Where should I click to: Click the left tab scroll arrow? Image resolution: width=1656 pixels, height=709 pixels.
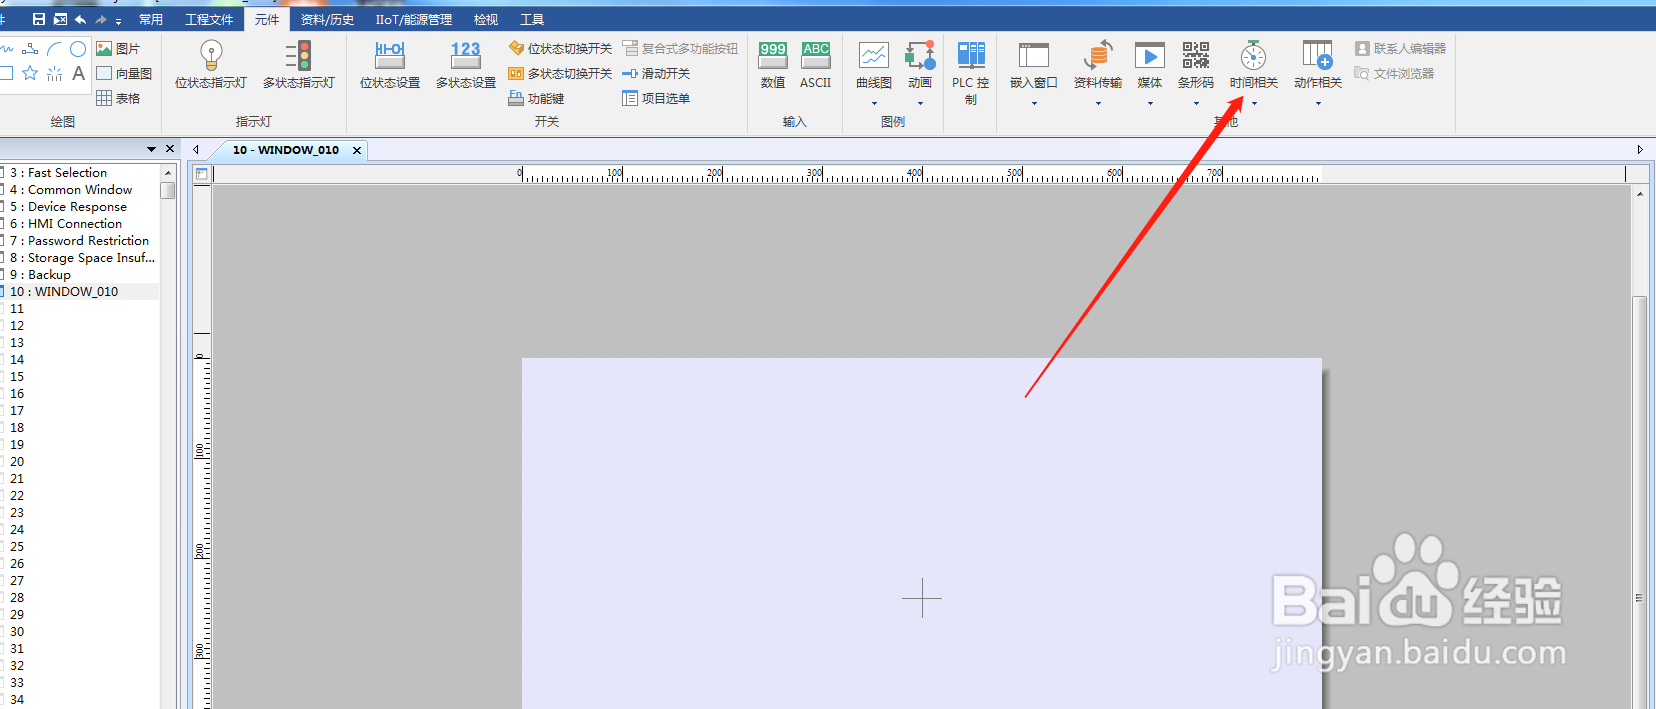pos(196,150)
